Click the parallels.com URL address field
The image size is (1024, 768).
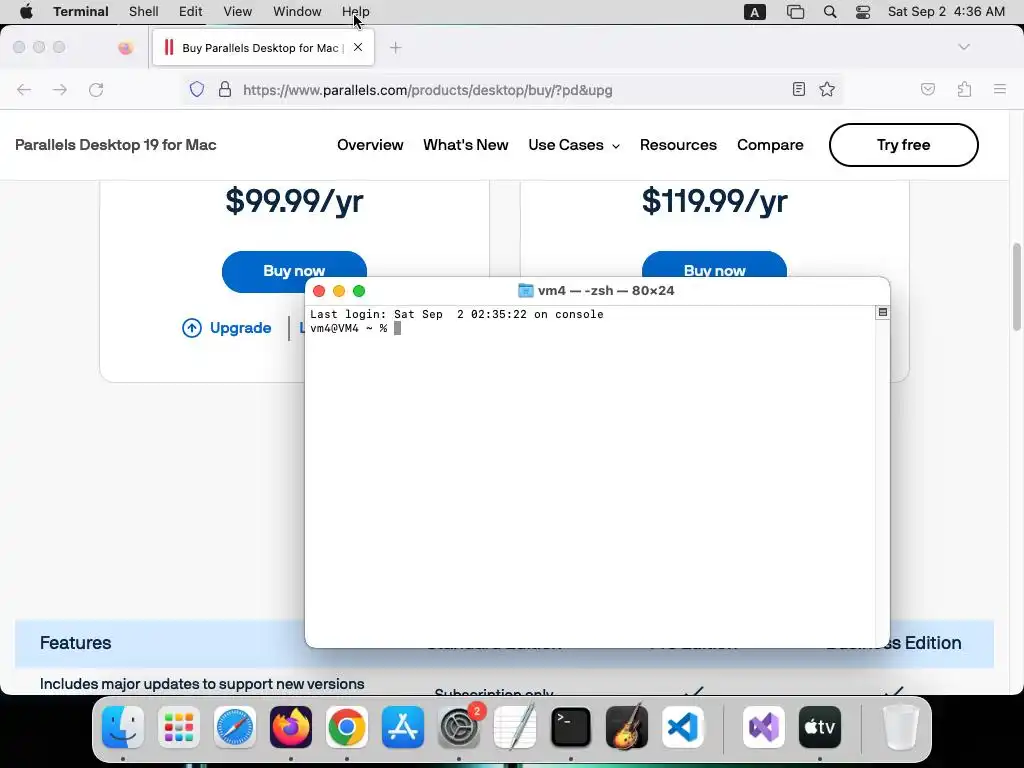428,90
